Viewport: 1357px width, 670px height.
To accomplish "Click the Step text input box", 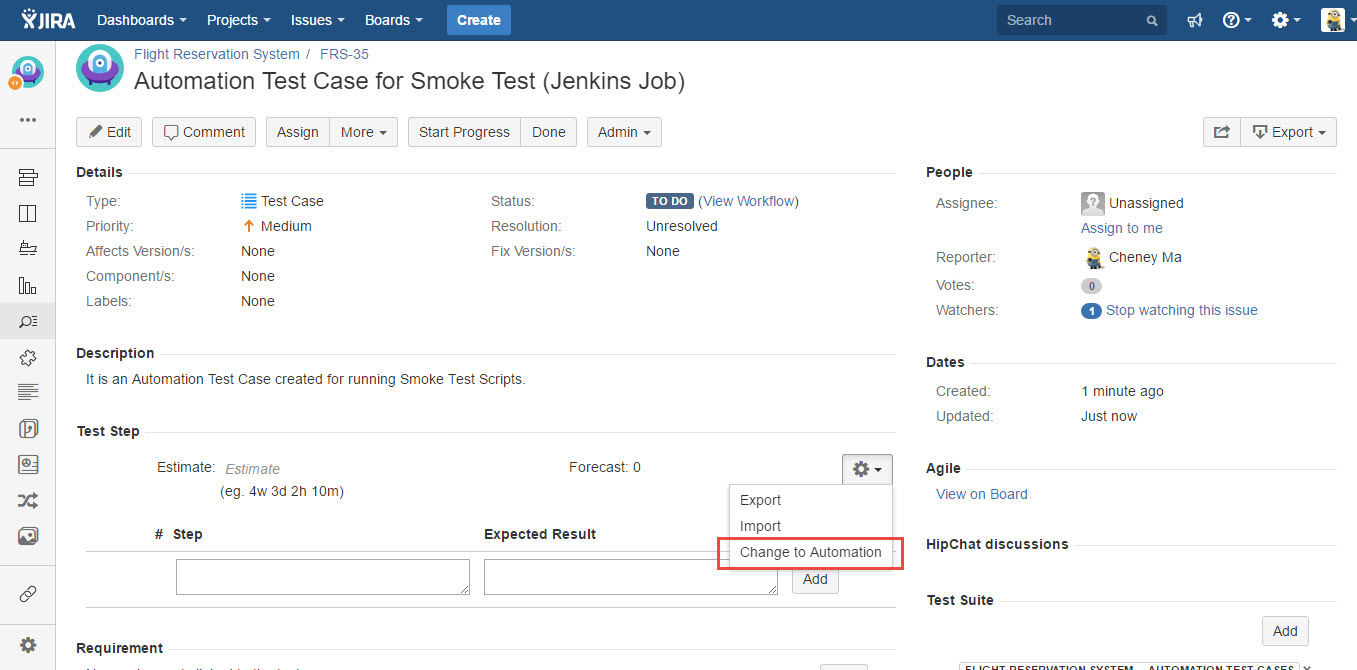I will pyautogui.click(x=322, y=577).
